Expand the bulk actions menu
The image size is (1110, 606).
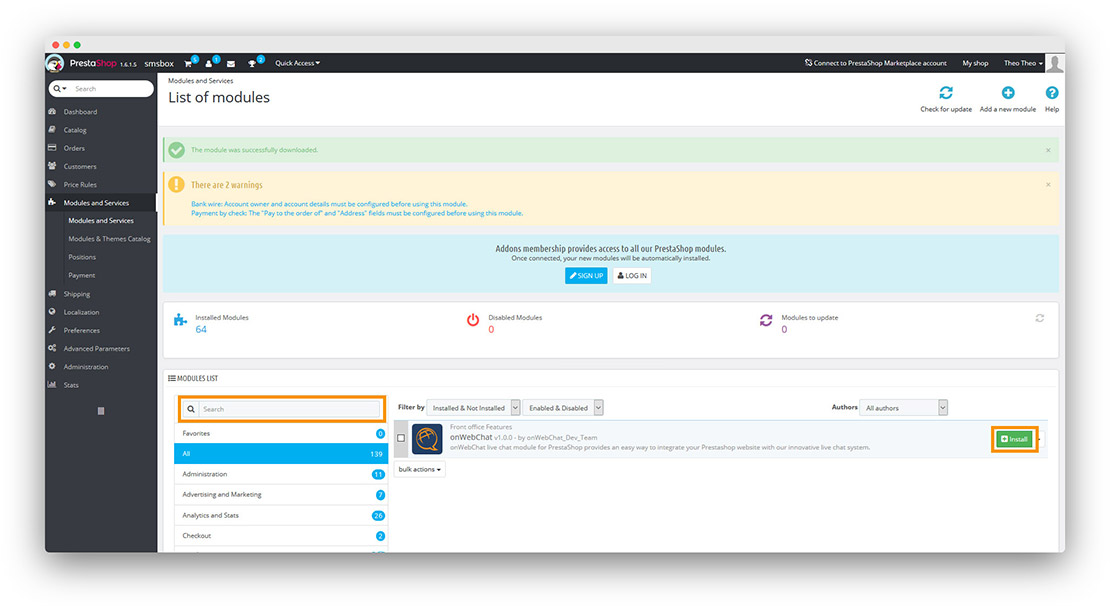[419, 468]
